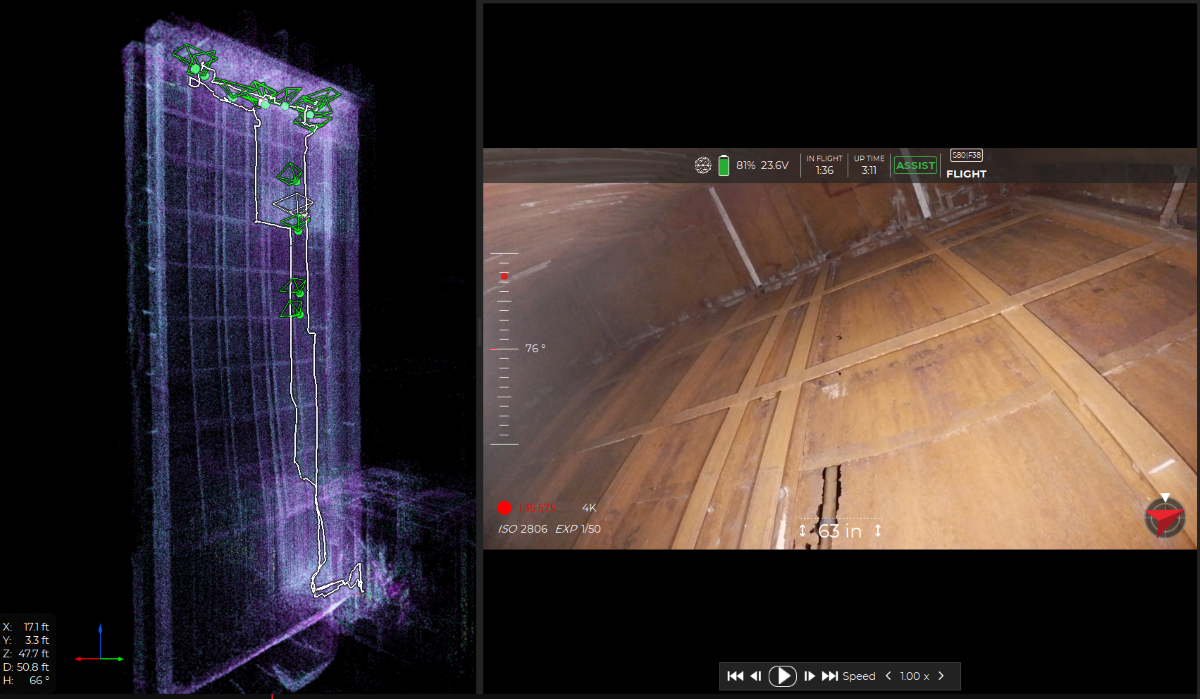Click the 76° camera pitch scale
The image size is (1200, 699).
[505, 348]
